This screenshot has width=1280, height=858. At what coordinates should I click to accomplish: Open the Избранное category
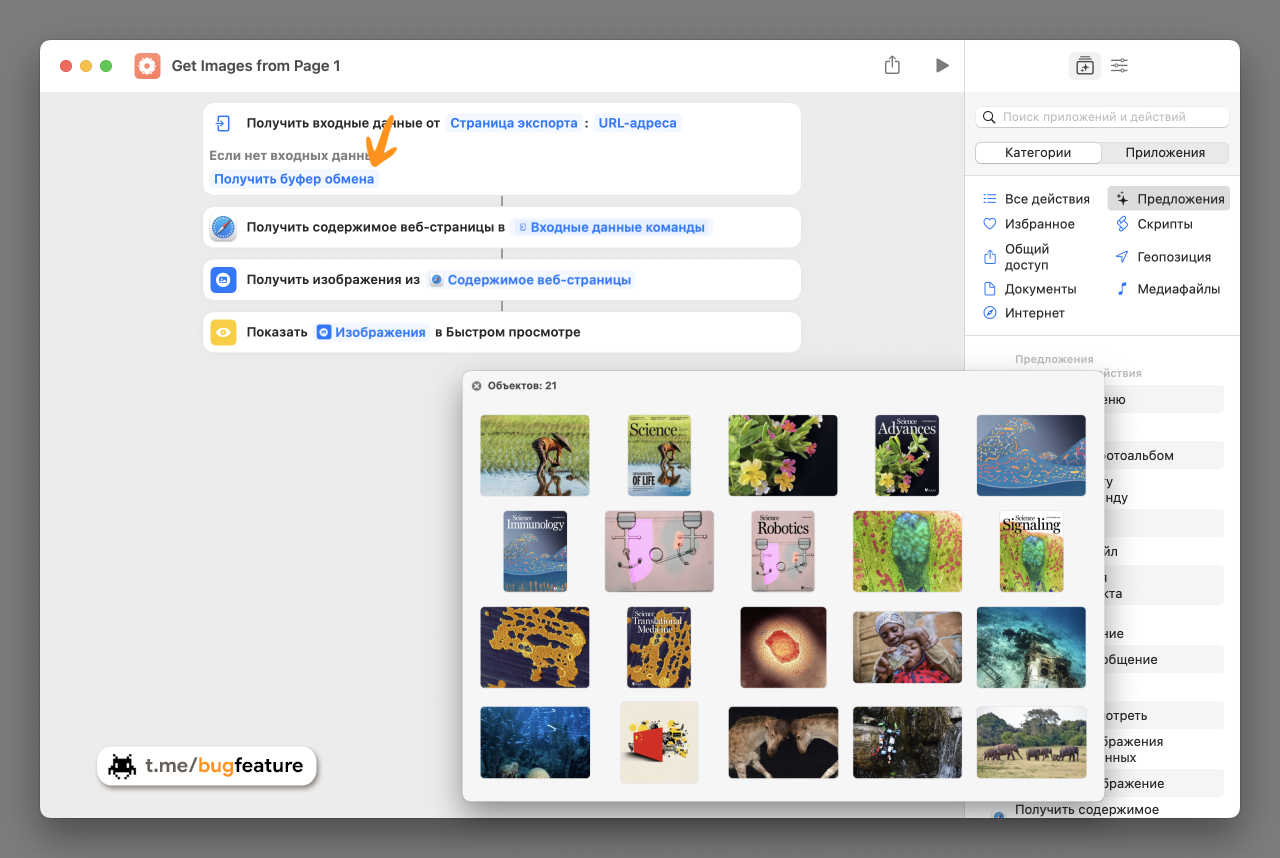(x=1029, y=224)
